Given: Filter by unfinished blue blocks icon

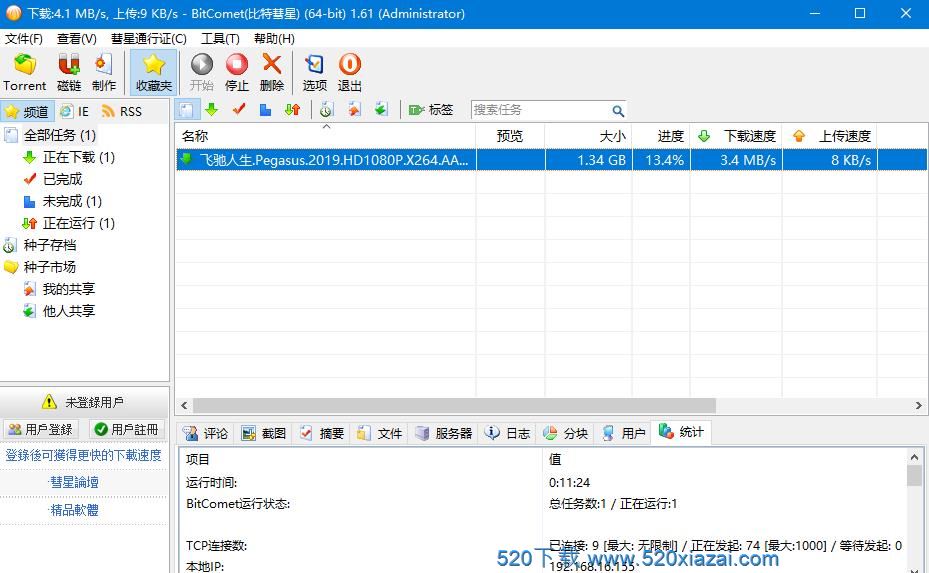Looking at the screenshot, I should click(x=265, y=110).
